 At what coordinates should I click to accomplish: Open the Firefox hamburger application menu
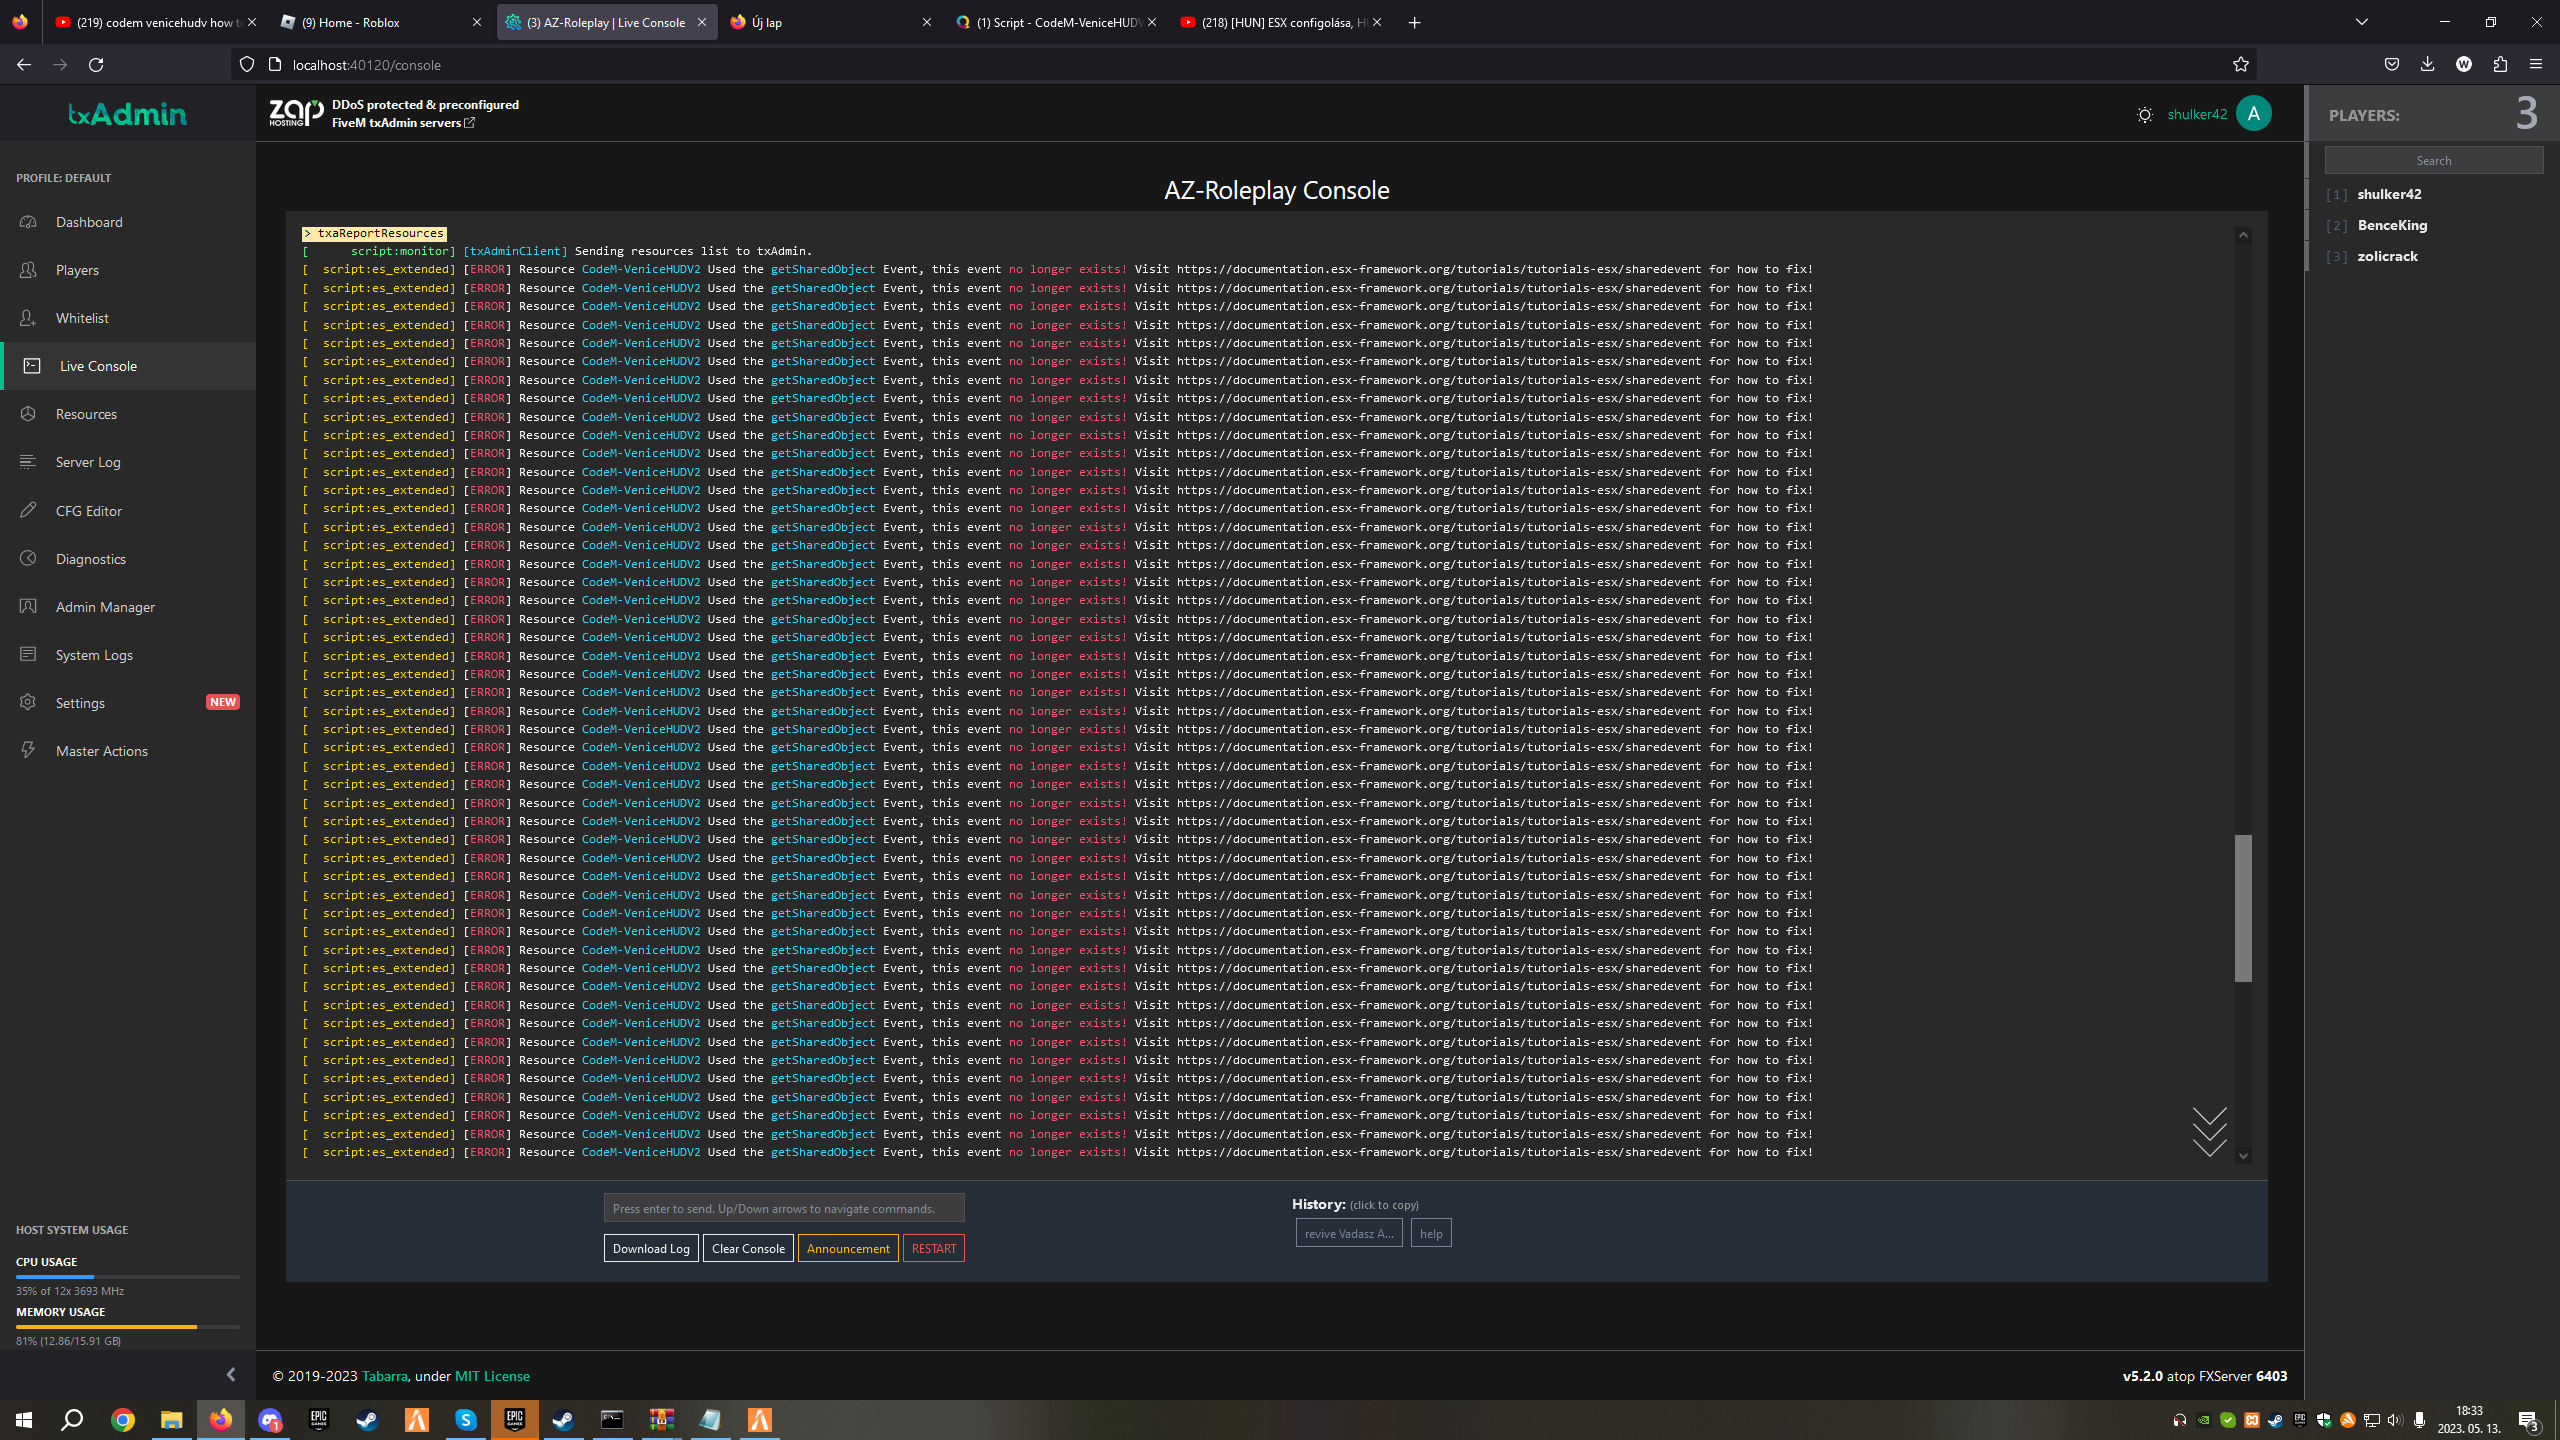[2536, 64]
